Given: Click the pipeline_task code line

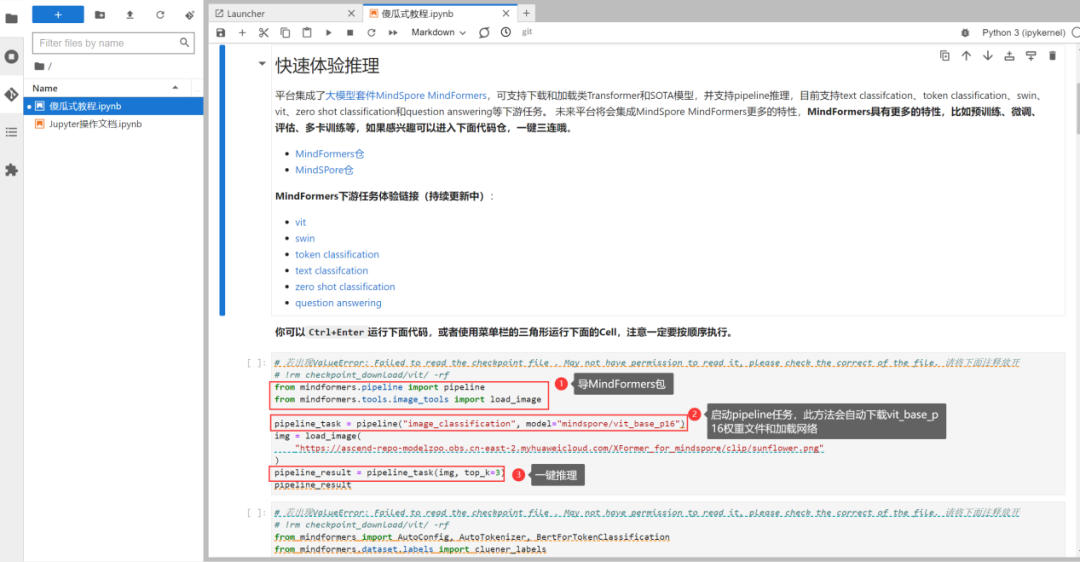Looking at the screenshot, I should pos(480,424).
